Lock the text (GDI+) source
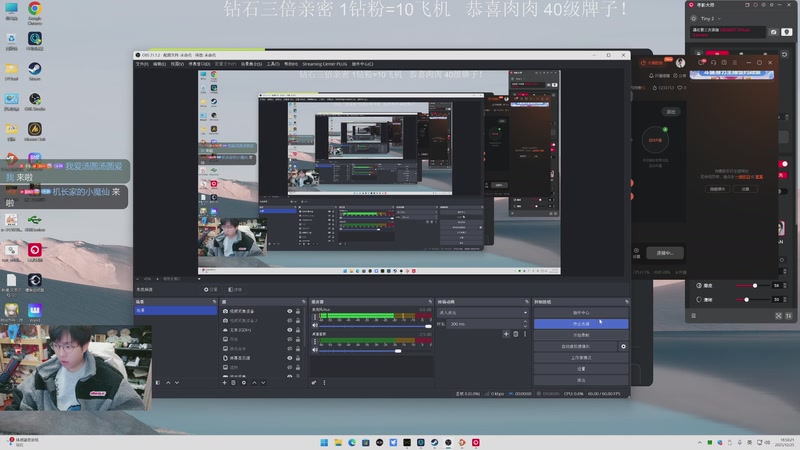This screenshot has width=800, height=450. point(298,330)
